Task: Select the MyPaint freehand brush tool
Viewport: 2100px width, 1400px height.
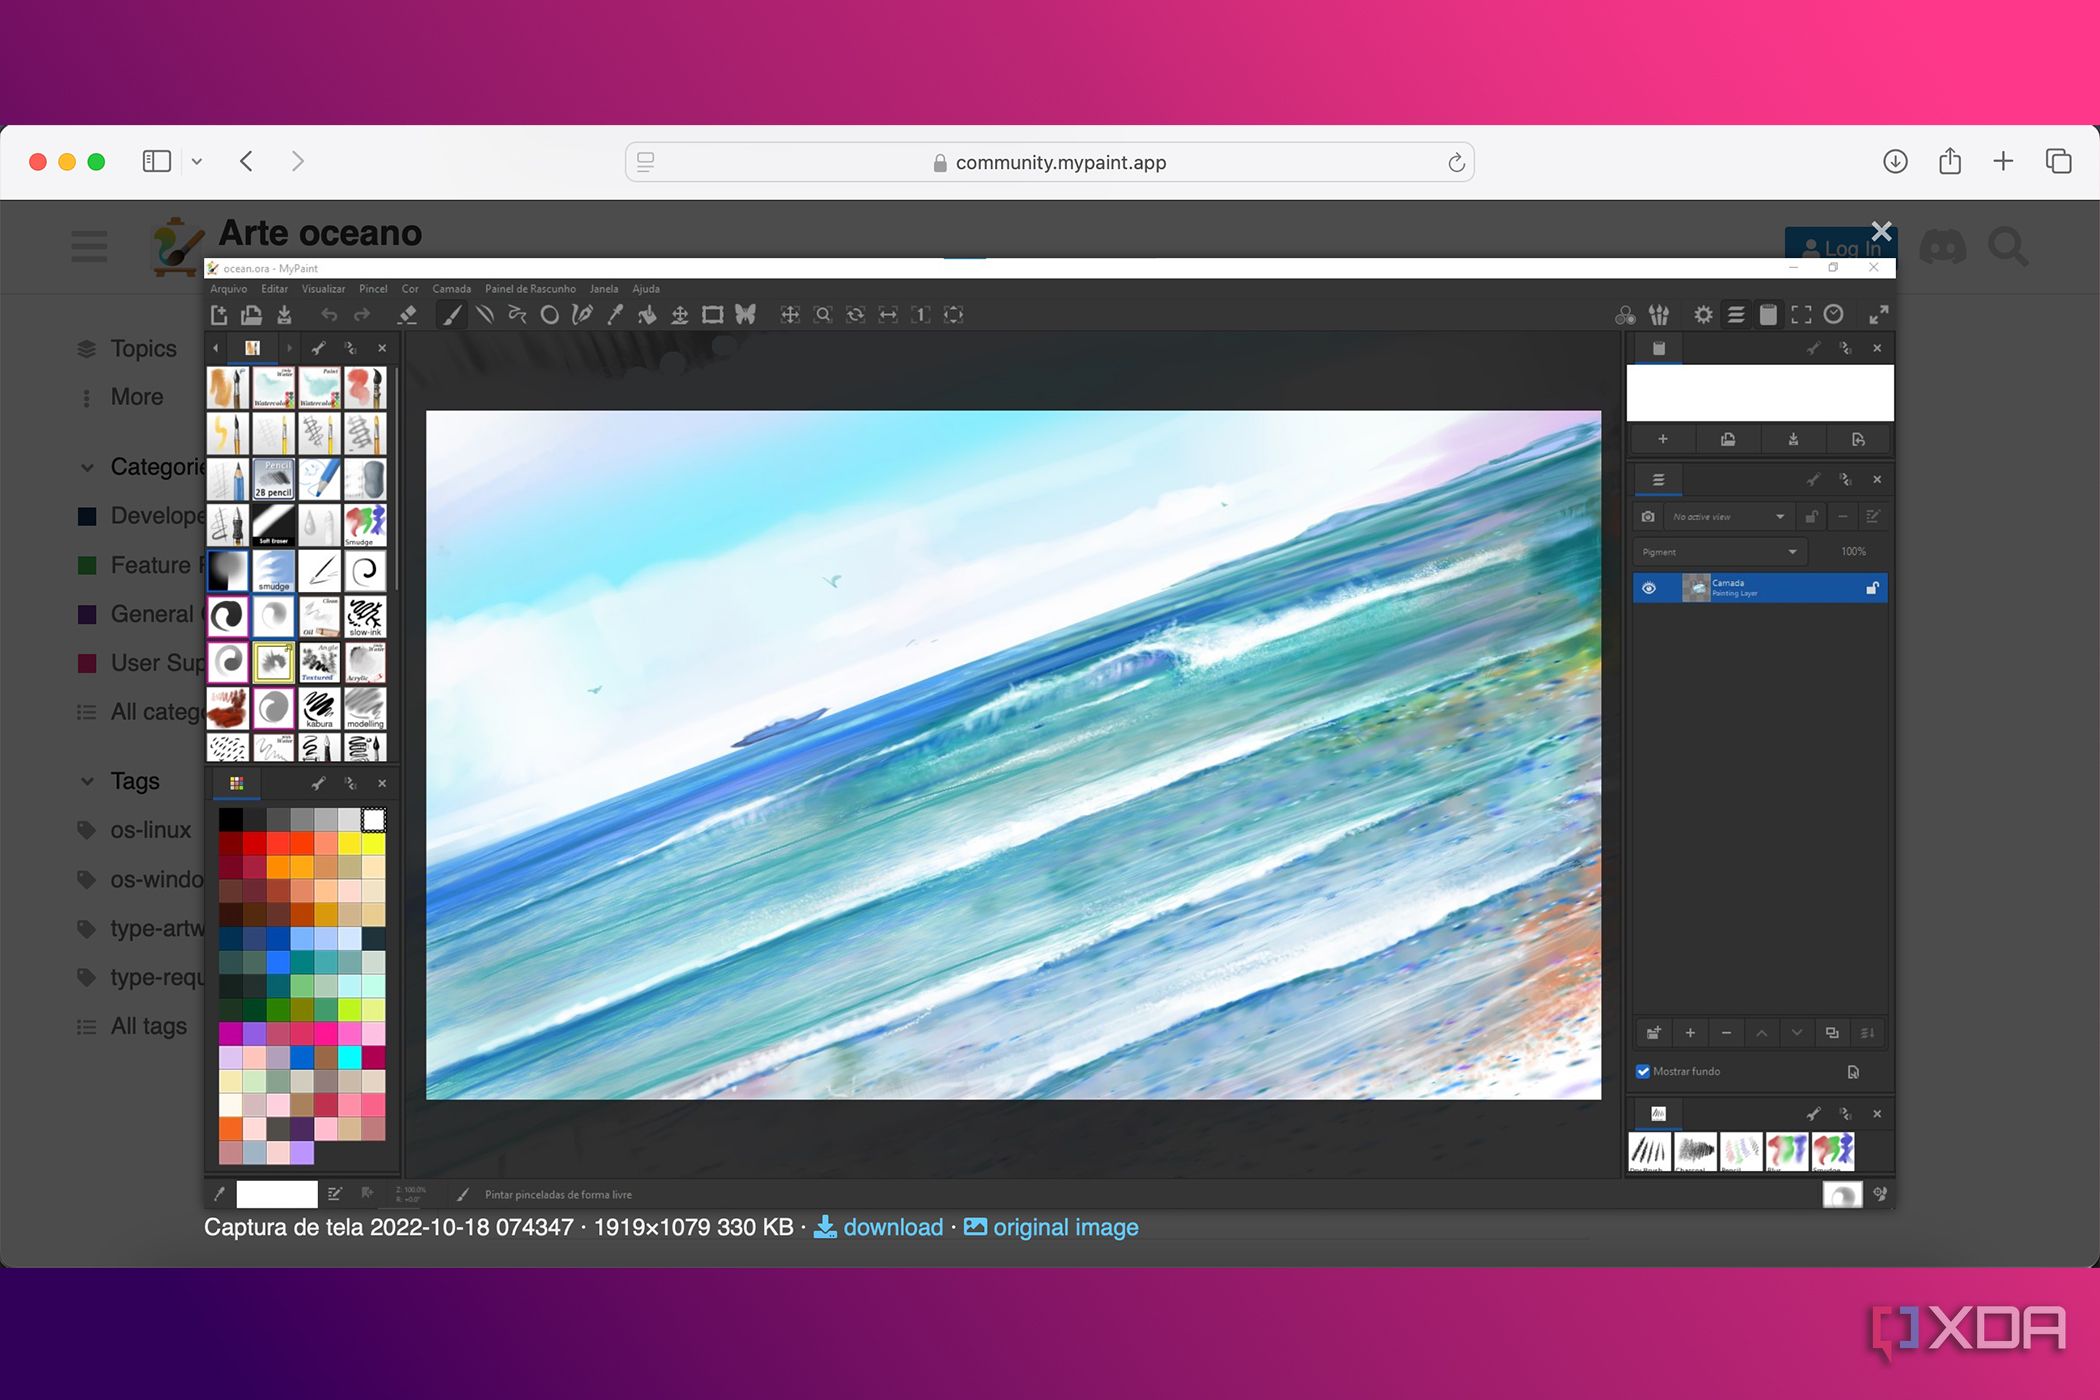Action: click(452, 315)
